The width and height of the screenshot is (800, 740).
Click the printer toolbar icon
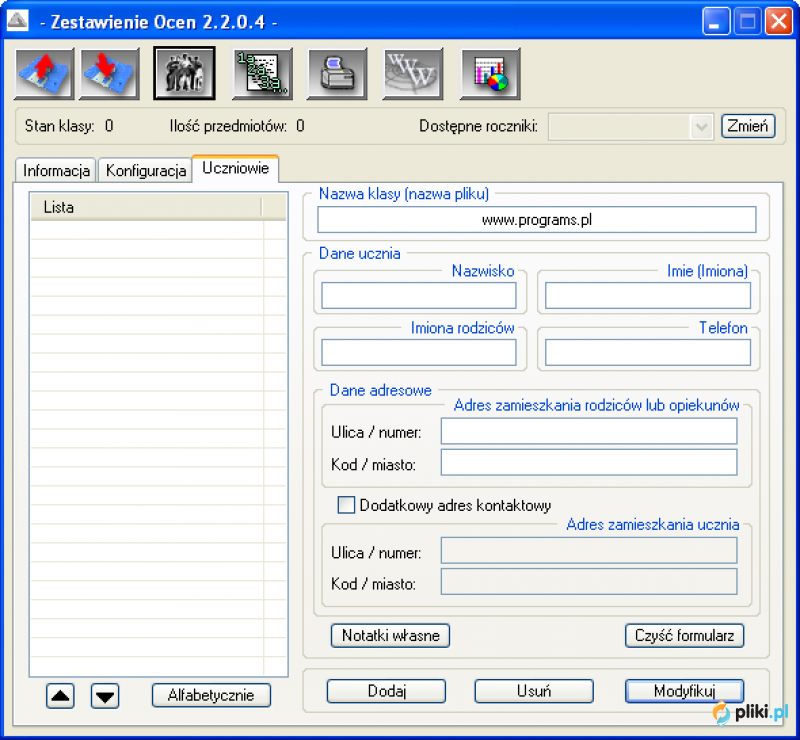tap(337, 73)
